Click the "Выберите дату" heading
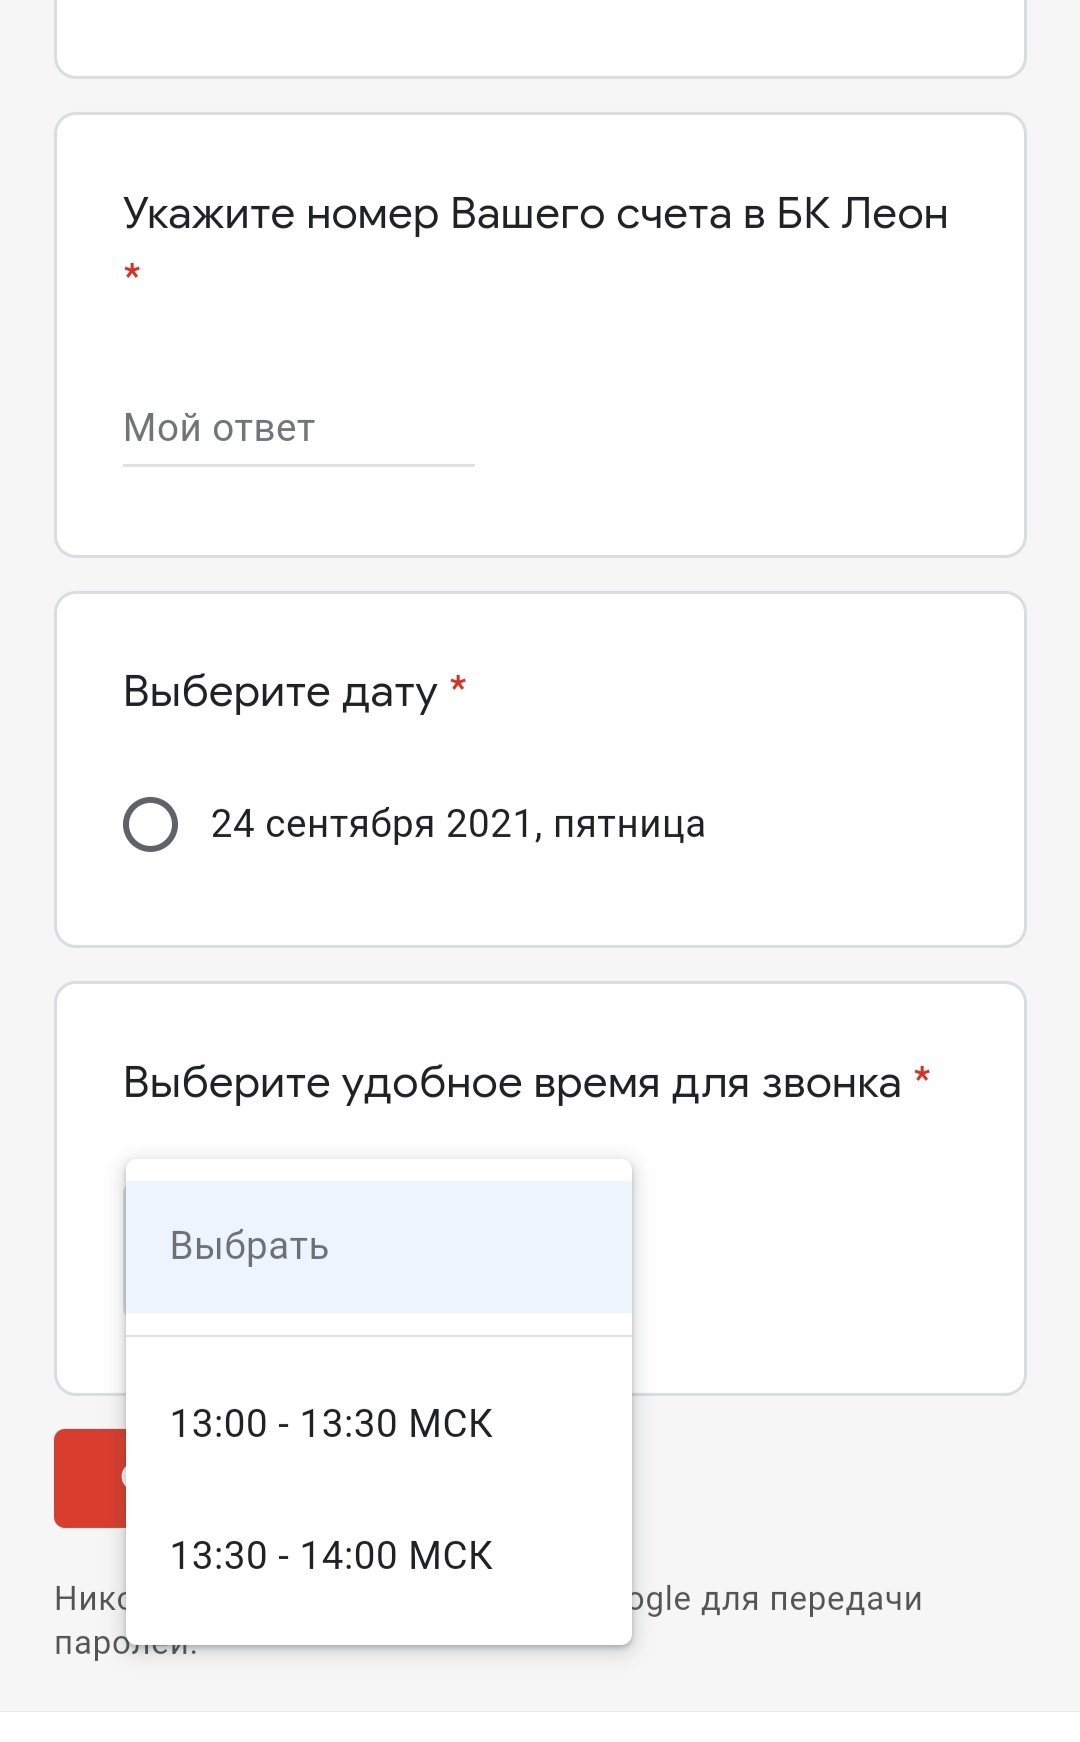Image resolution: width=1080 pixels, height=1742 pixels. [280, 692]
